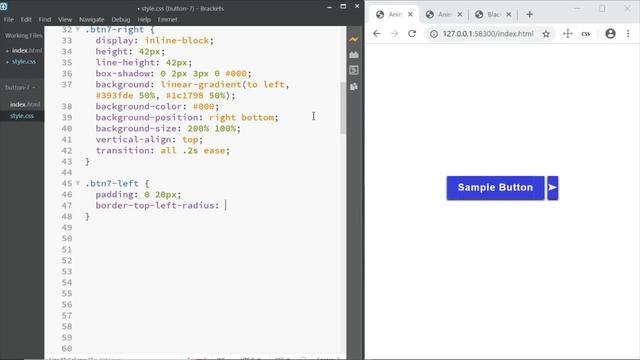This screenshot has width=640, height=360.
Task: Open the View menu in Brackets
Action: (x=65, y=20)
